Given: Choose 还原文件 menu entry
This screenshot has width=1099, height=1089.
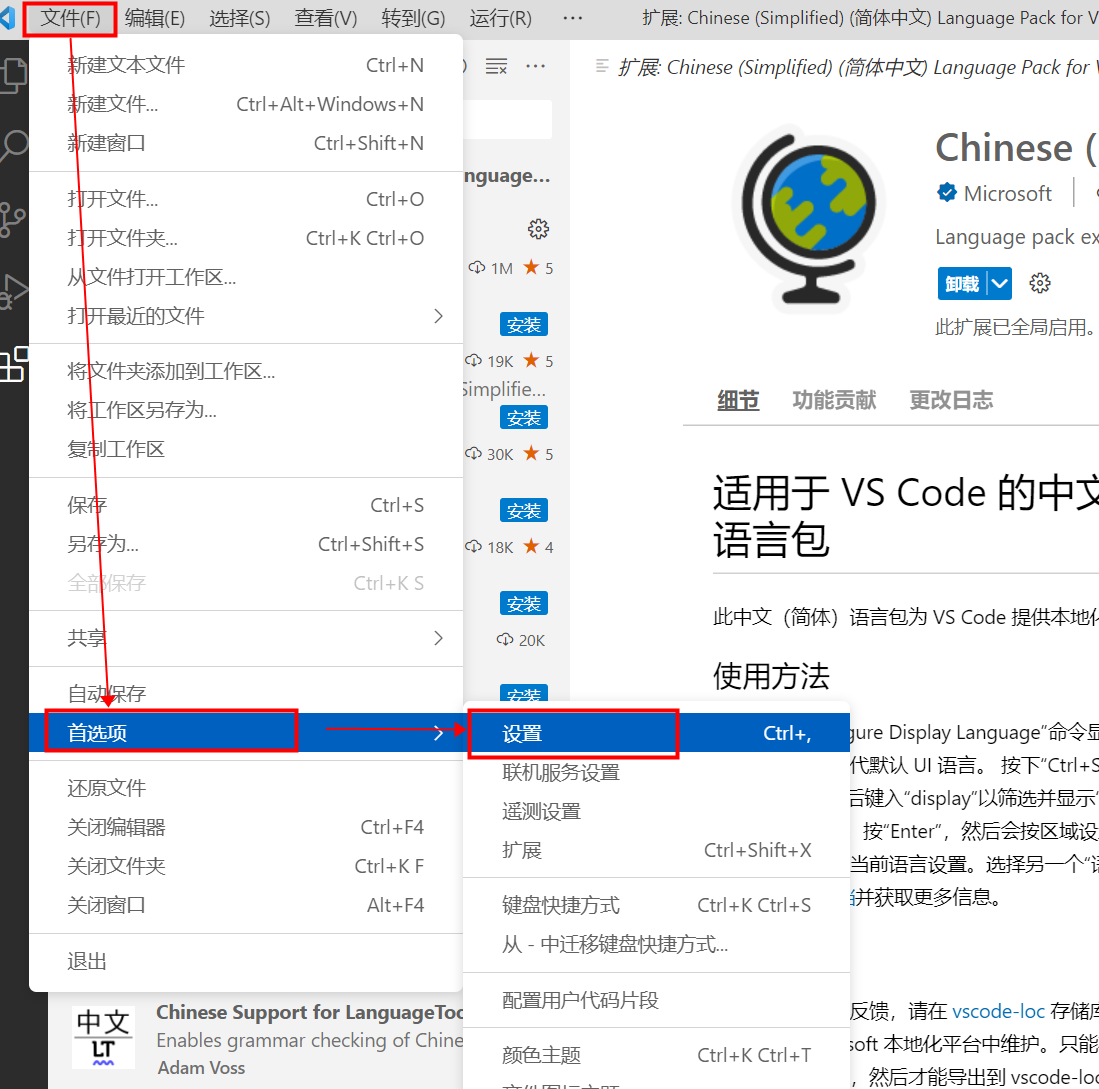Looking at the screenshot, I should tap(245, 788).
